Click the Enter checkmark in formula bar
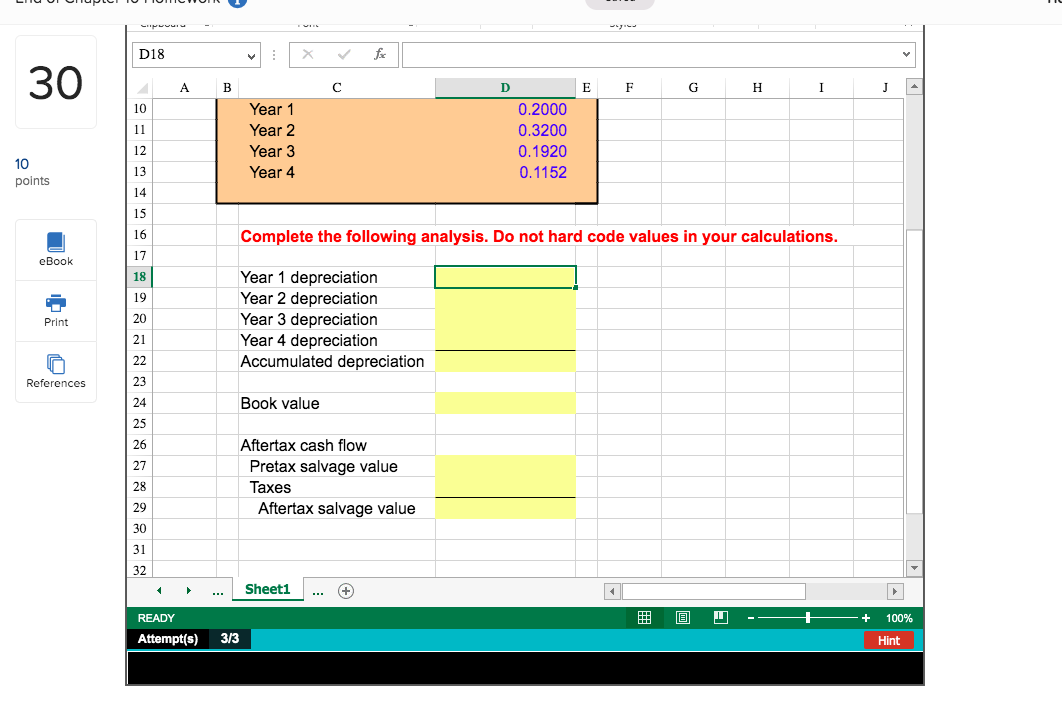This screenshot has height=720, width=1062. tap(344, 55)
